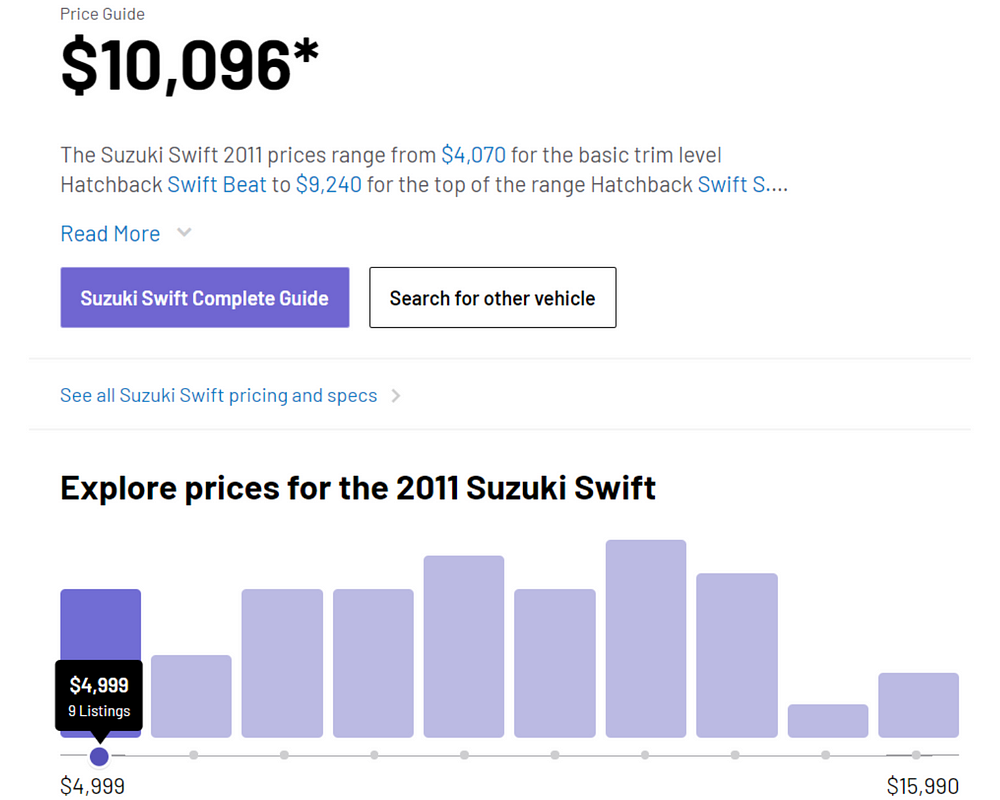Select the sixth price histogram bar
This screenshot has height=800, width=1000.
point(555,663)
